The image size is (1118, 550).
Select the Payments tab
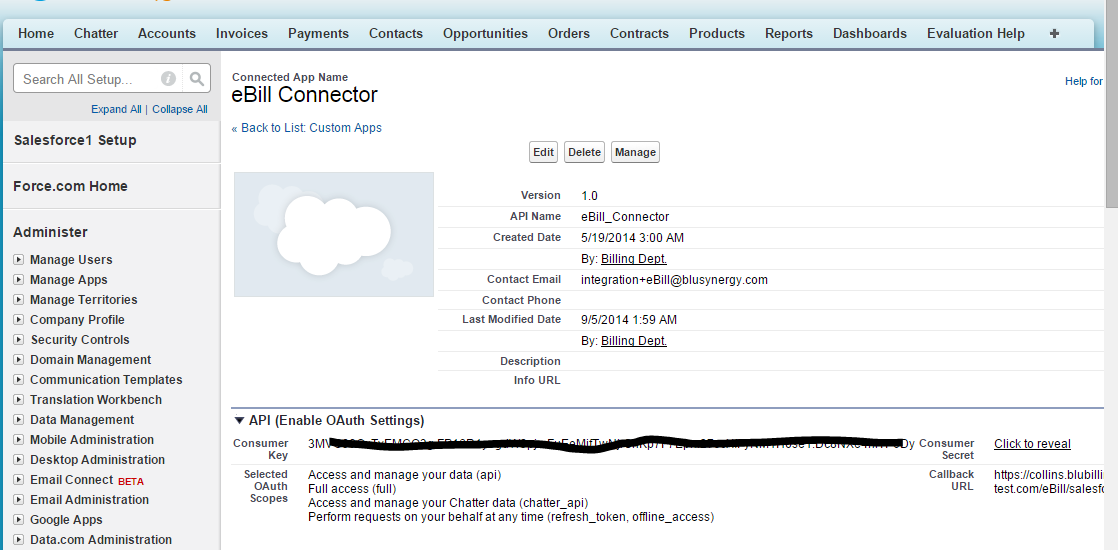318,34
